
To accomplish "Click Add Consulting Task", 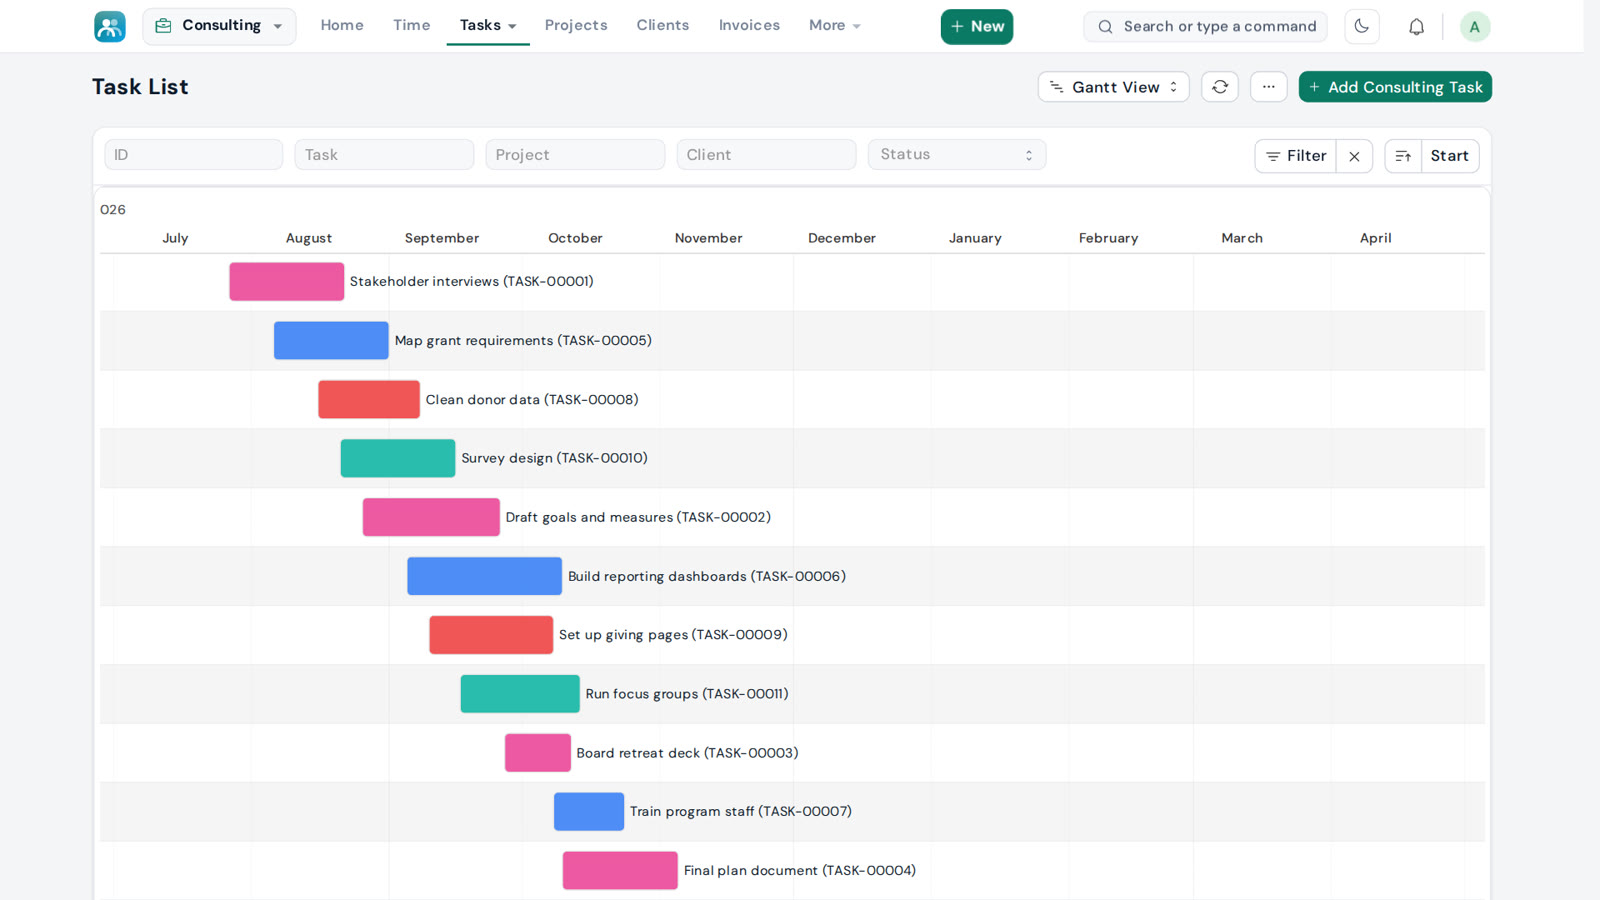I will click(x=1395, y=87).
